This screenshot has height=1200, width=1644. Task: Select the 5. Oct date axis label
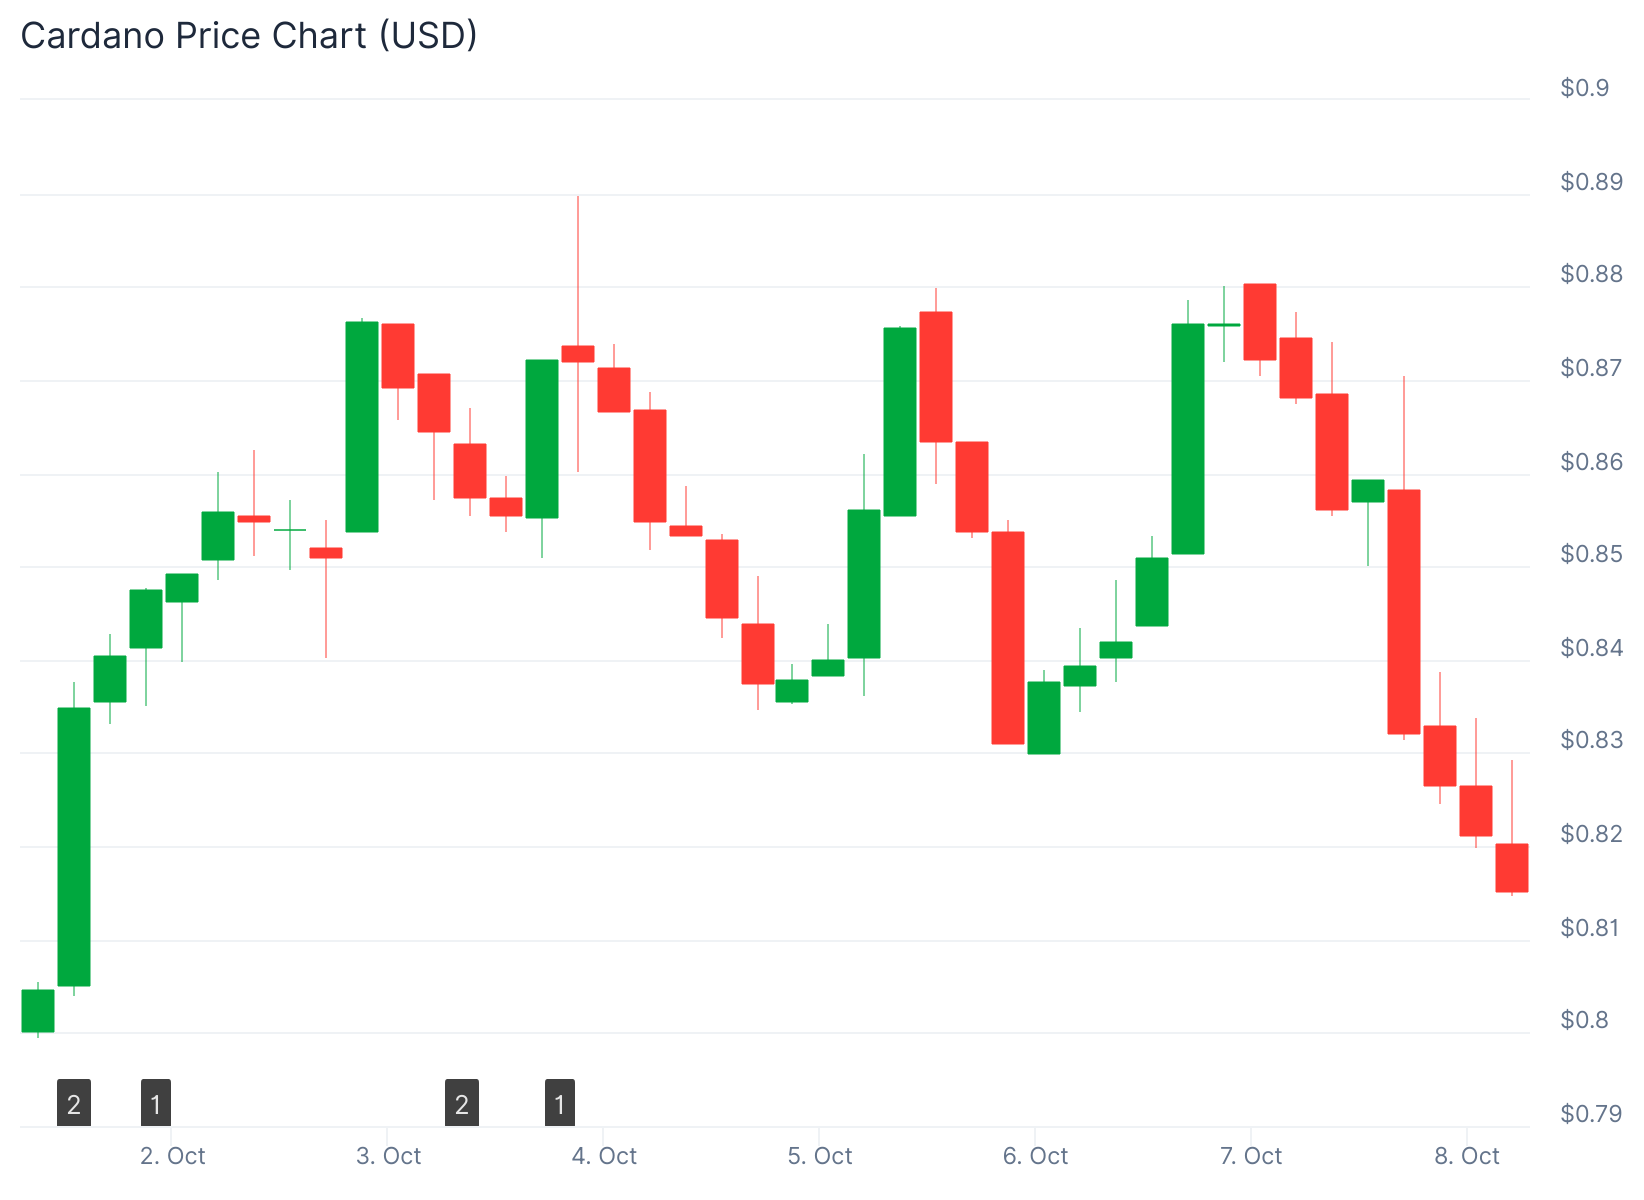coord(820,1156)
